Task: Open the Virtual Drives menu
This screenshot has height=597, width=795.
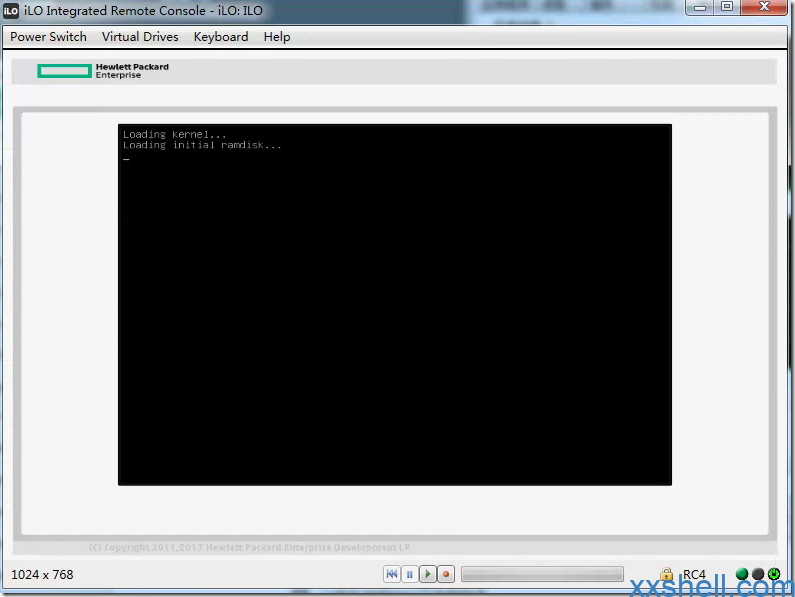Action: point(140,37)
